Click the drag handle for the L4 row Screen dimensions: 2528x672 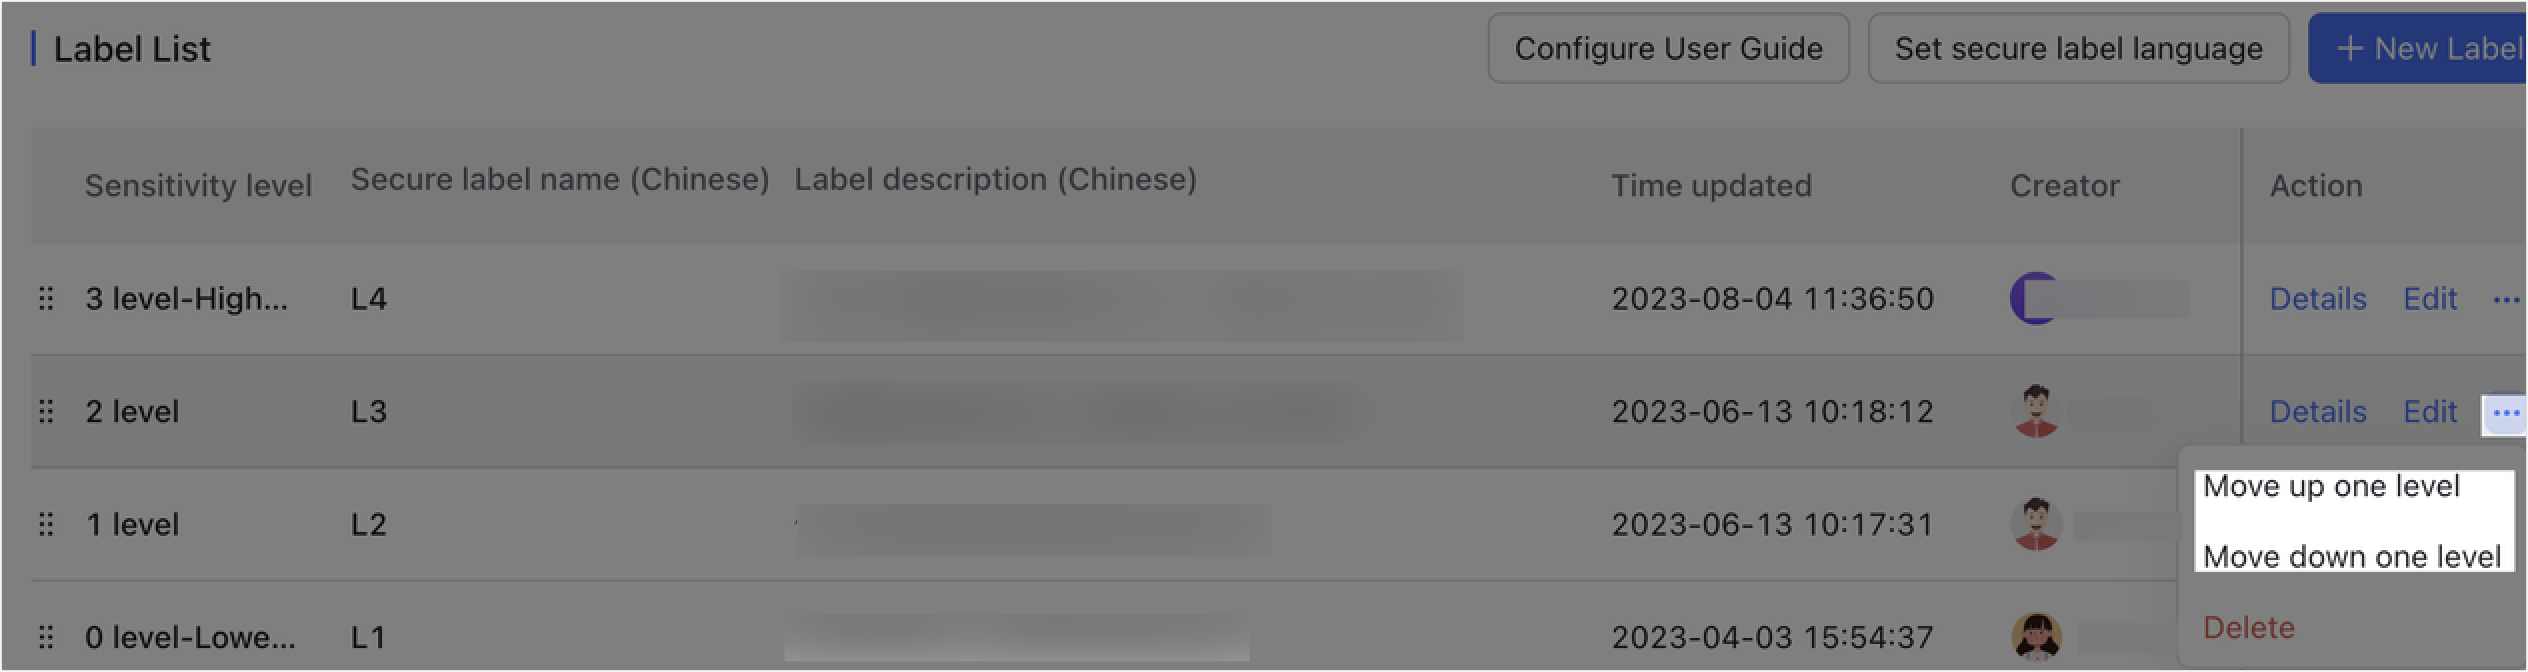pos(47,298)
